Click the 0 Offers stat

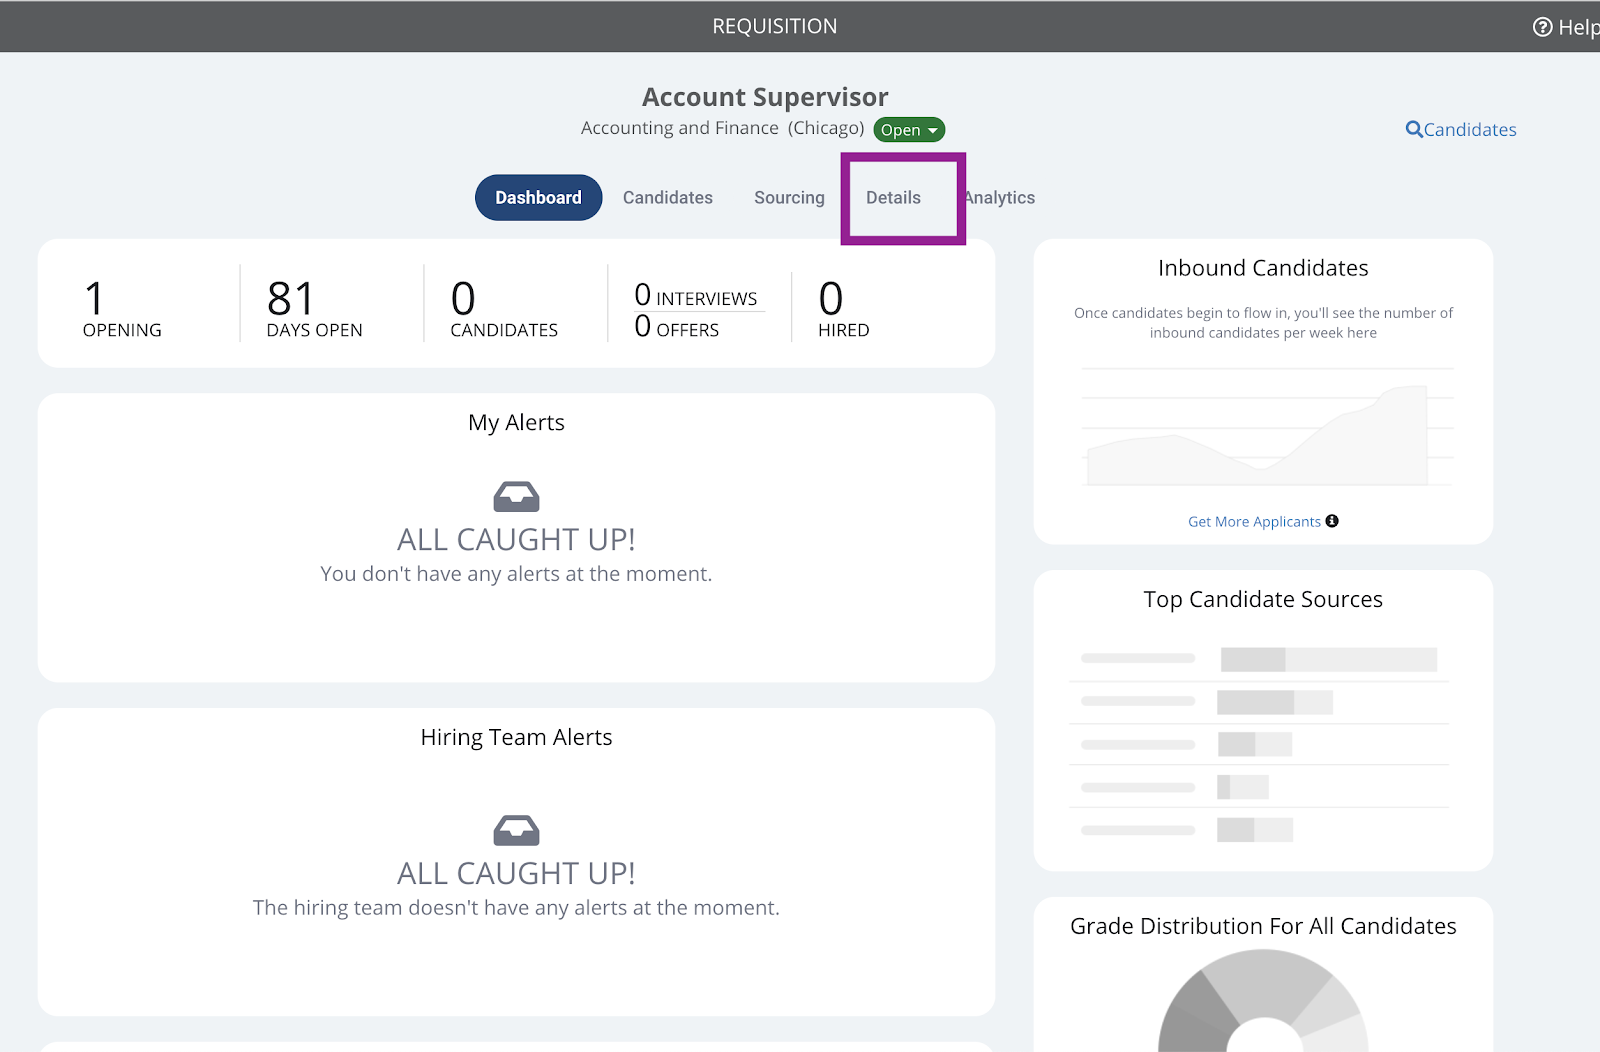[x=677, y=327]
